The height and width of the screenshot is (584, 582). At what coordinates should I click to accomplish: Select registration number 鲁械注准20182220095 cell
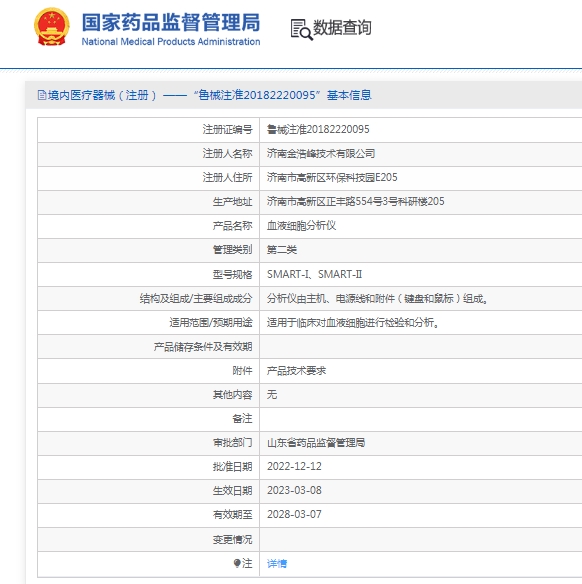(318, 130)
